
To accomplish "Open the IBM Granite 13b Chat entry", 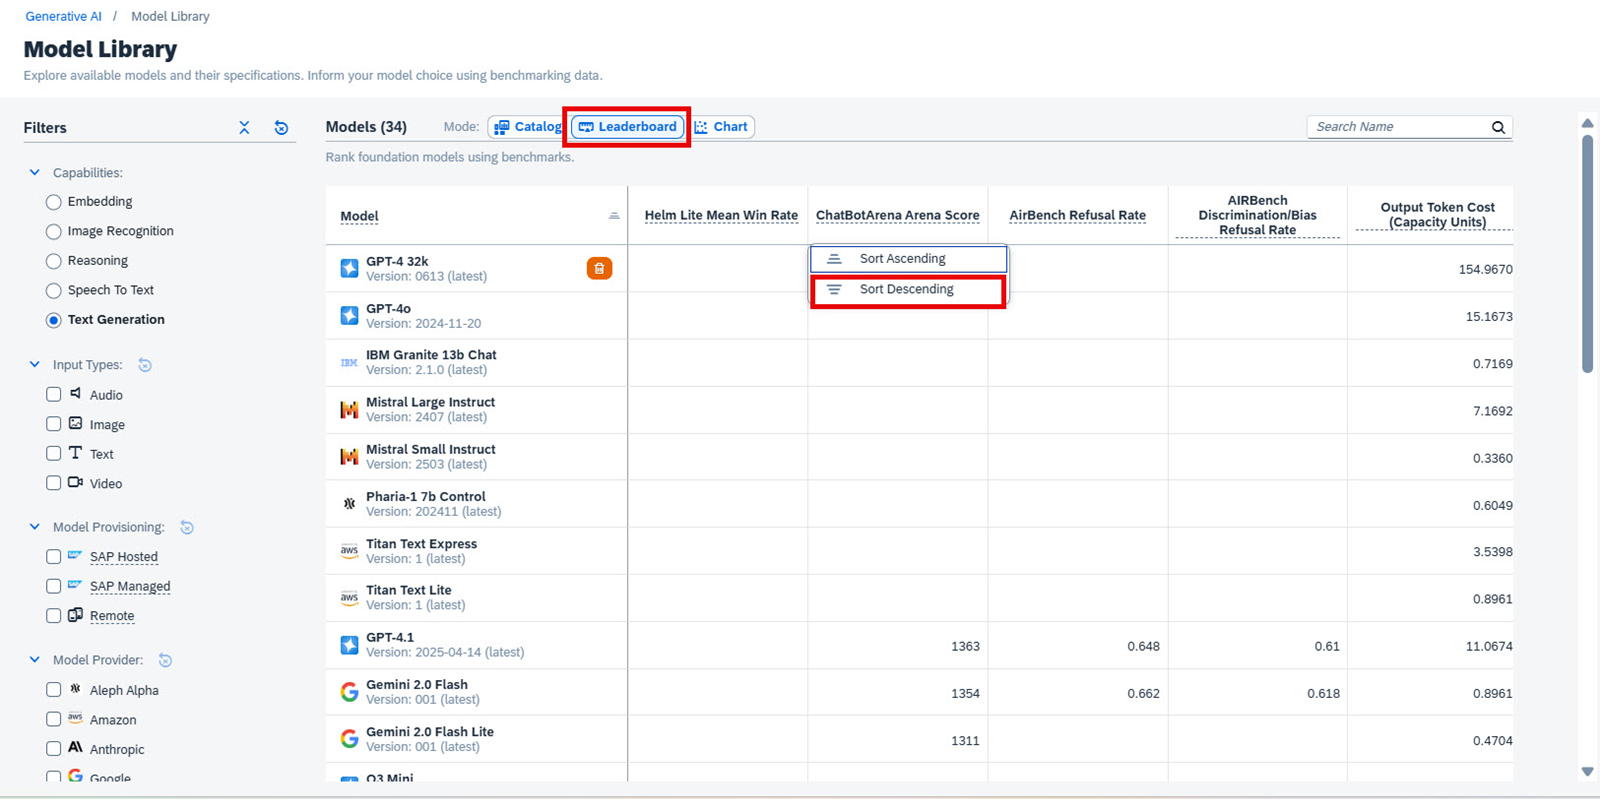I will point(431,355).
